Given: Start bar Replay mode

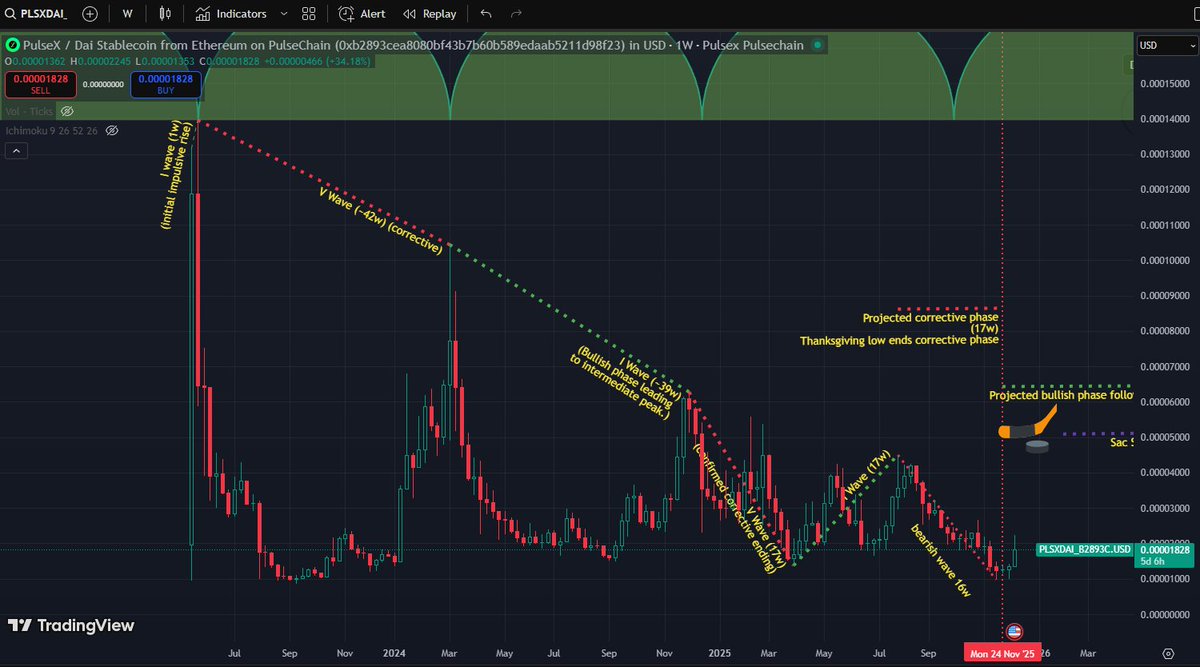Looking at the screenshot, I should (429, 14).
